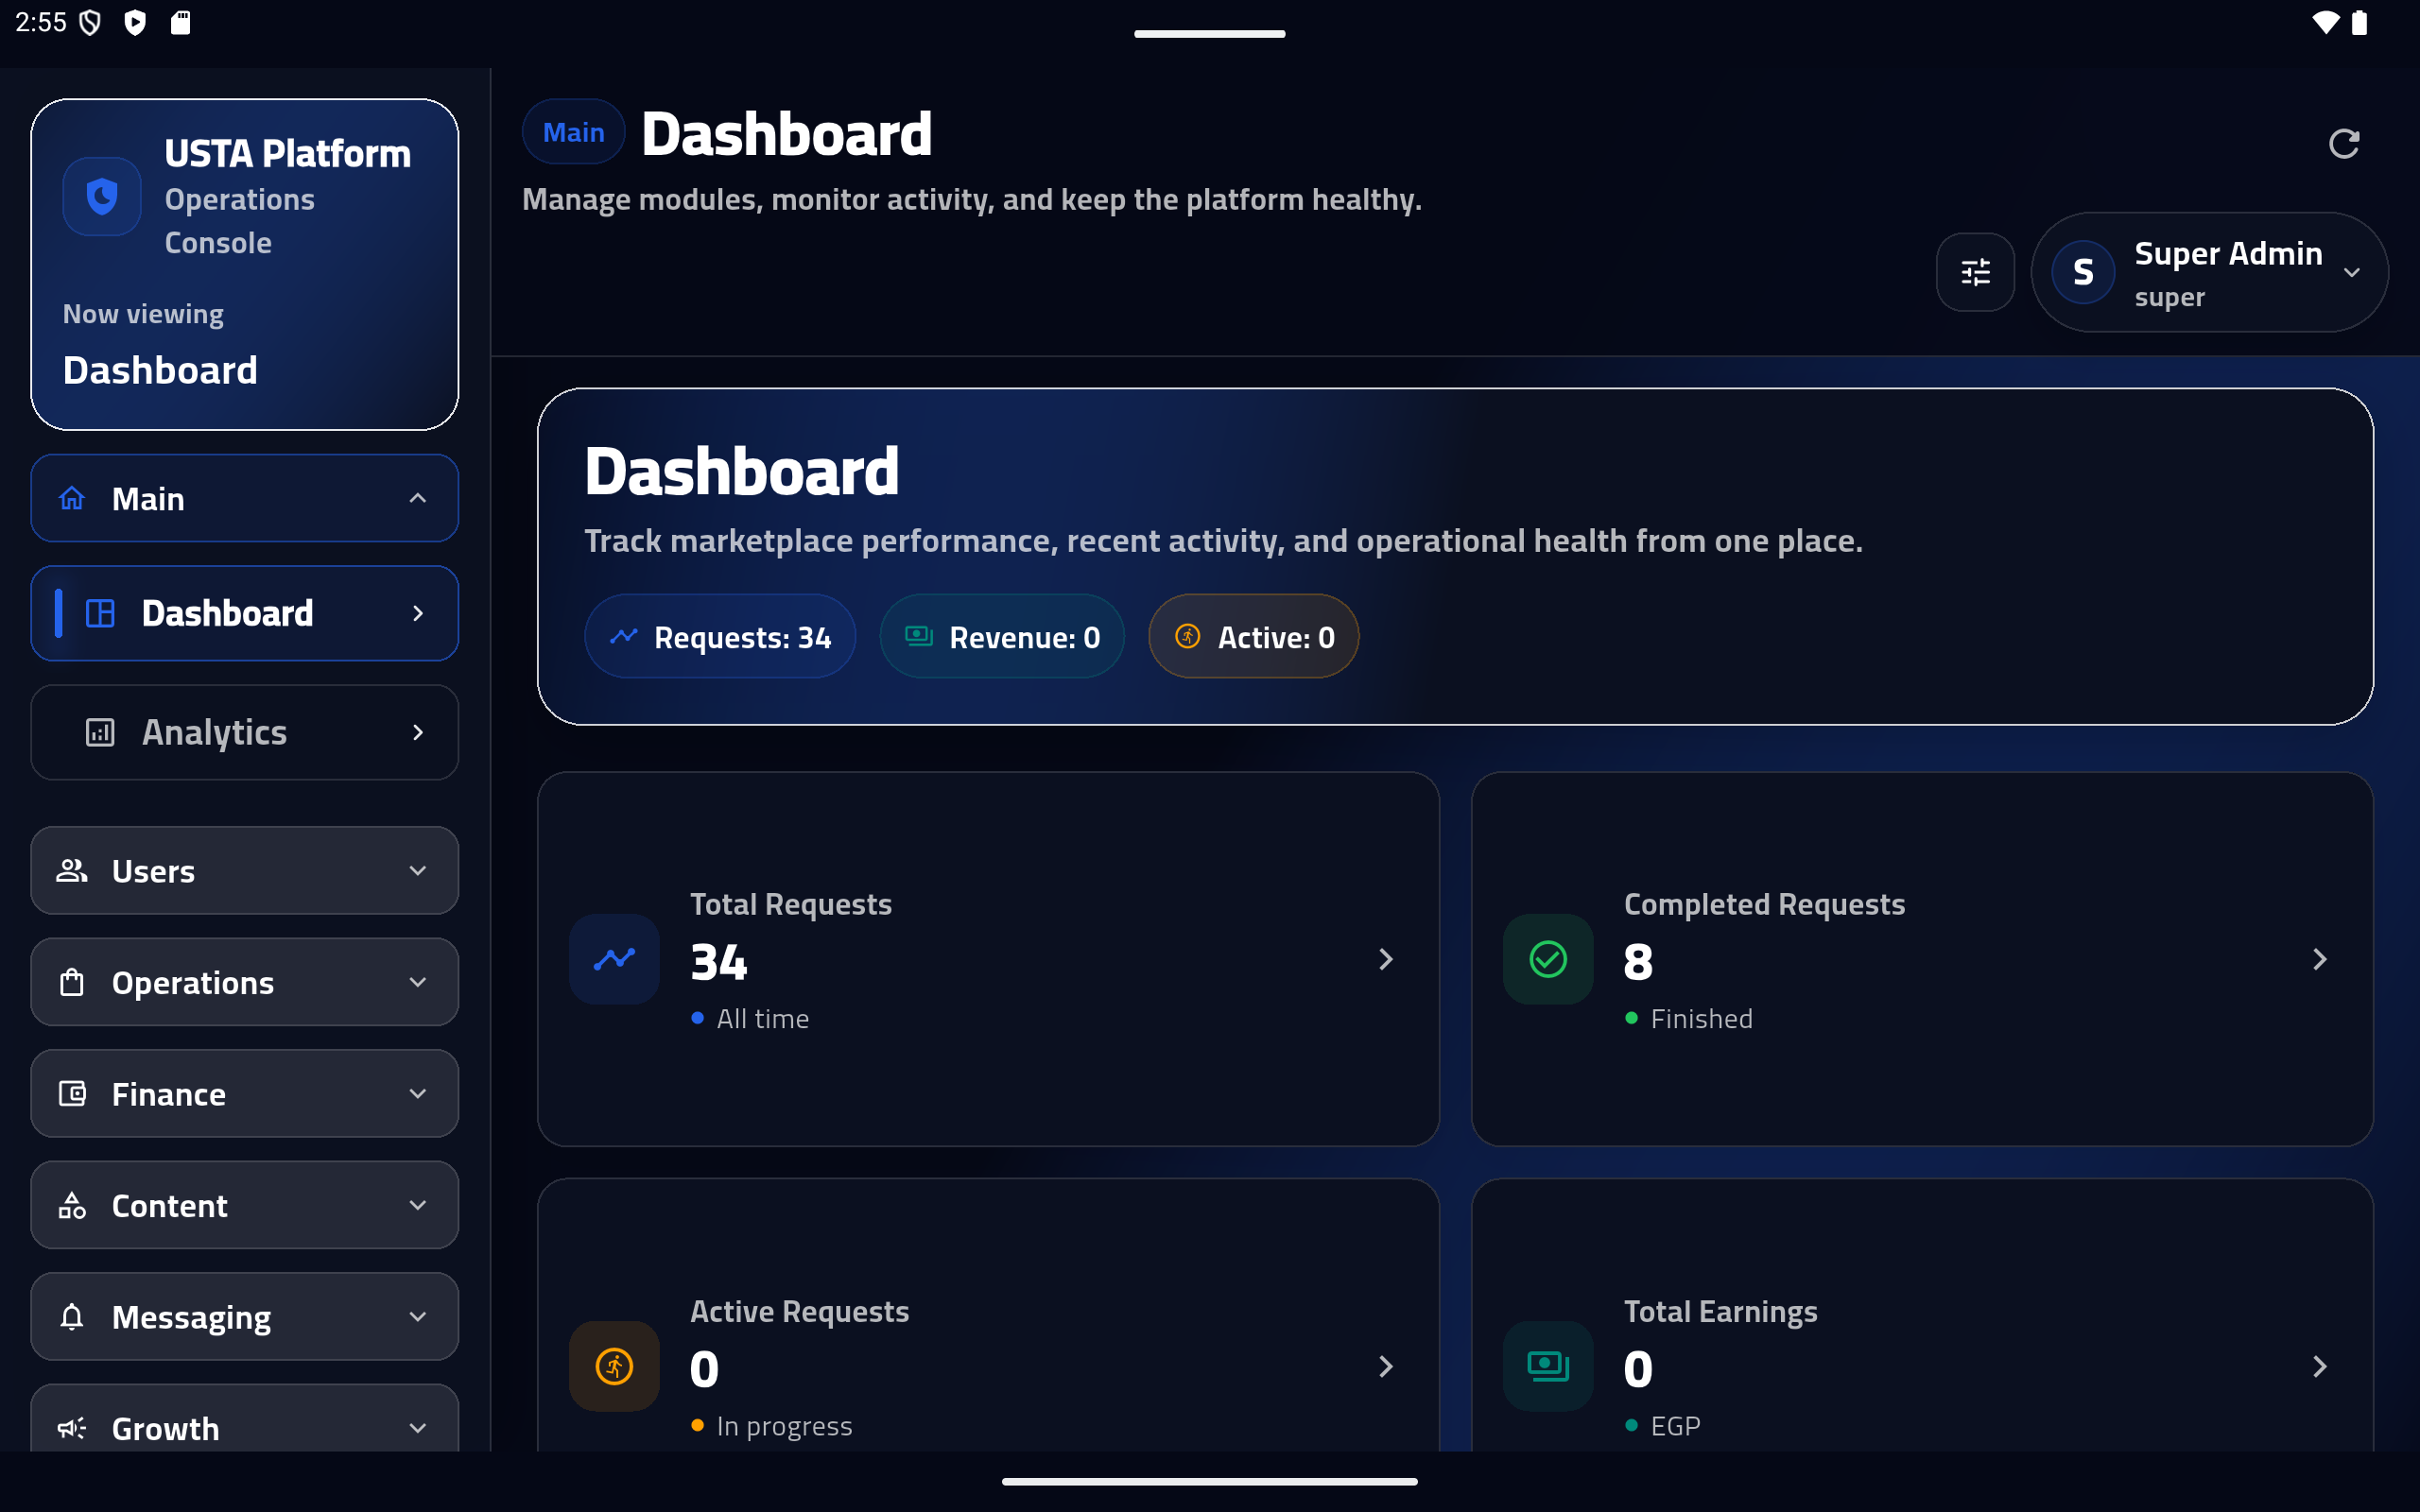Expand the Messaging section chevron
The height and width of the screenshot is (1512, 2420).
point(418,1316)
